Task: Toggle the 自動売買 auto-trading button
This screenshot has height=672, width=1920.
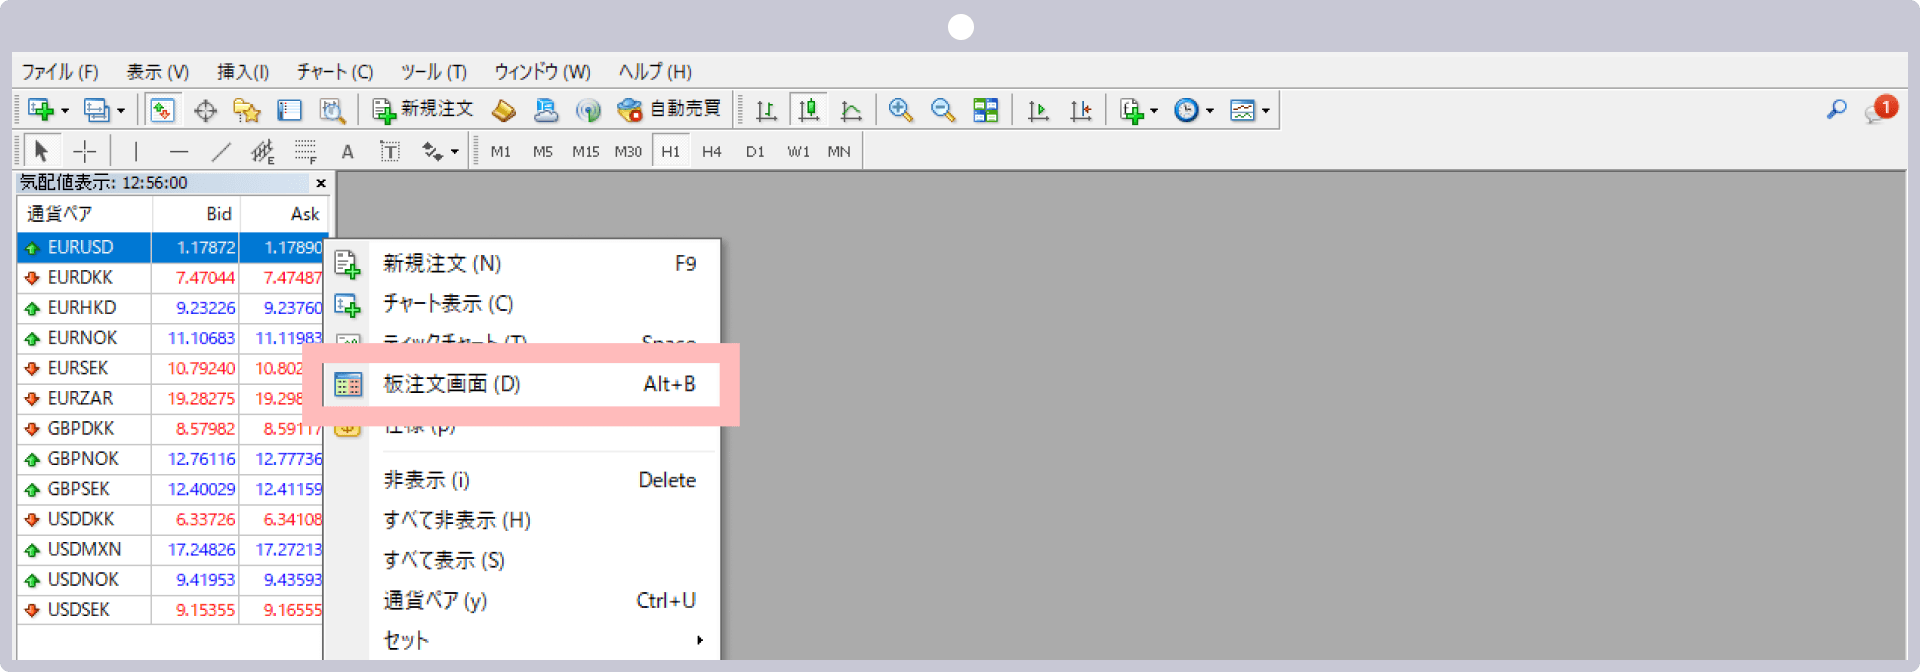Action: click(669, 109)
